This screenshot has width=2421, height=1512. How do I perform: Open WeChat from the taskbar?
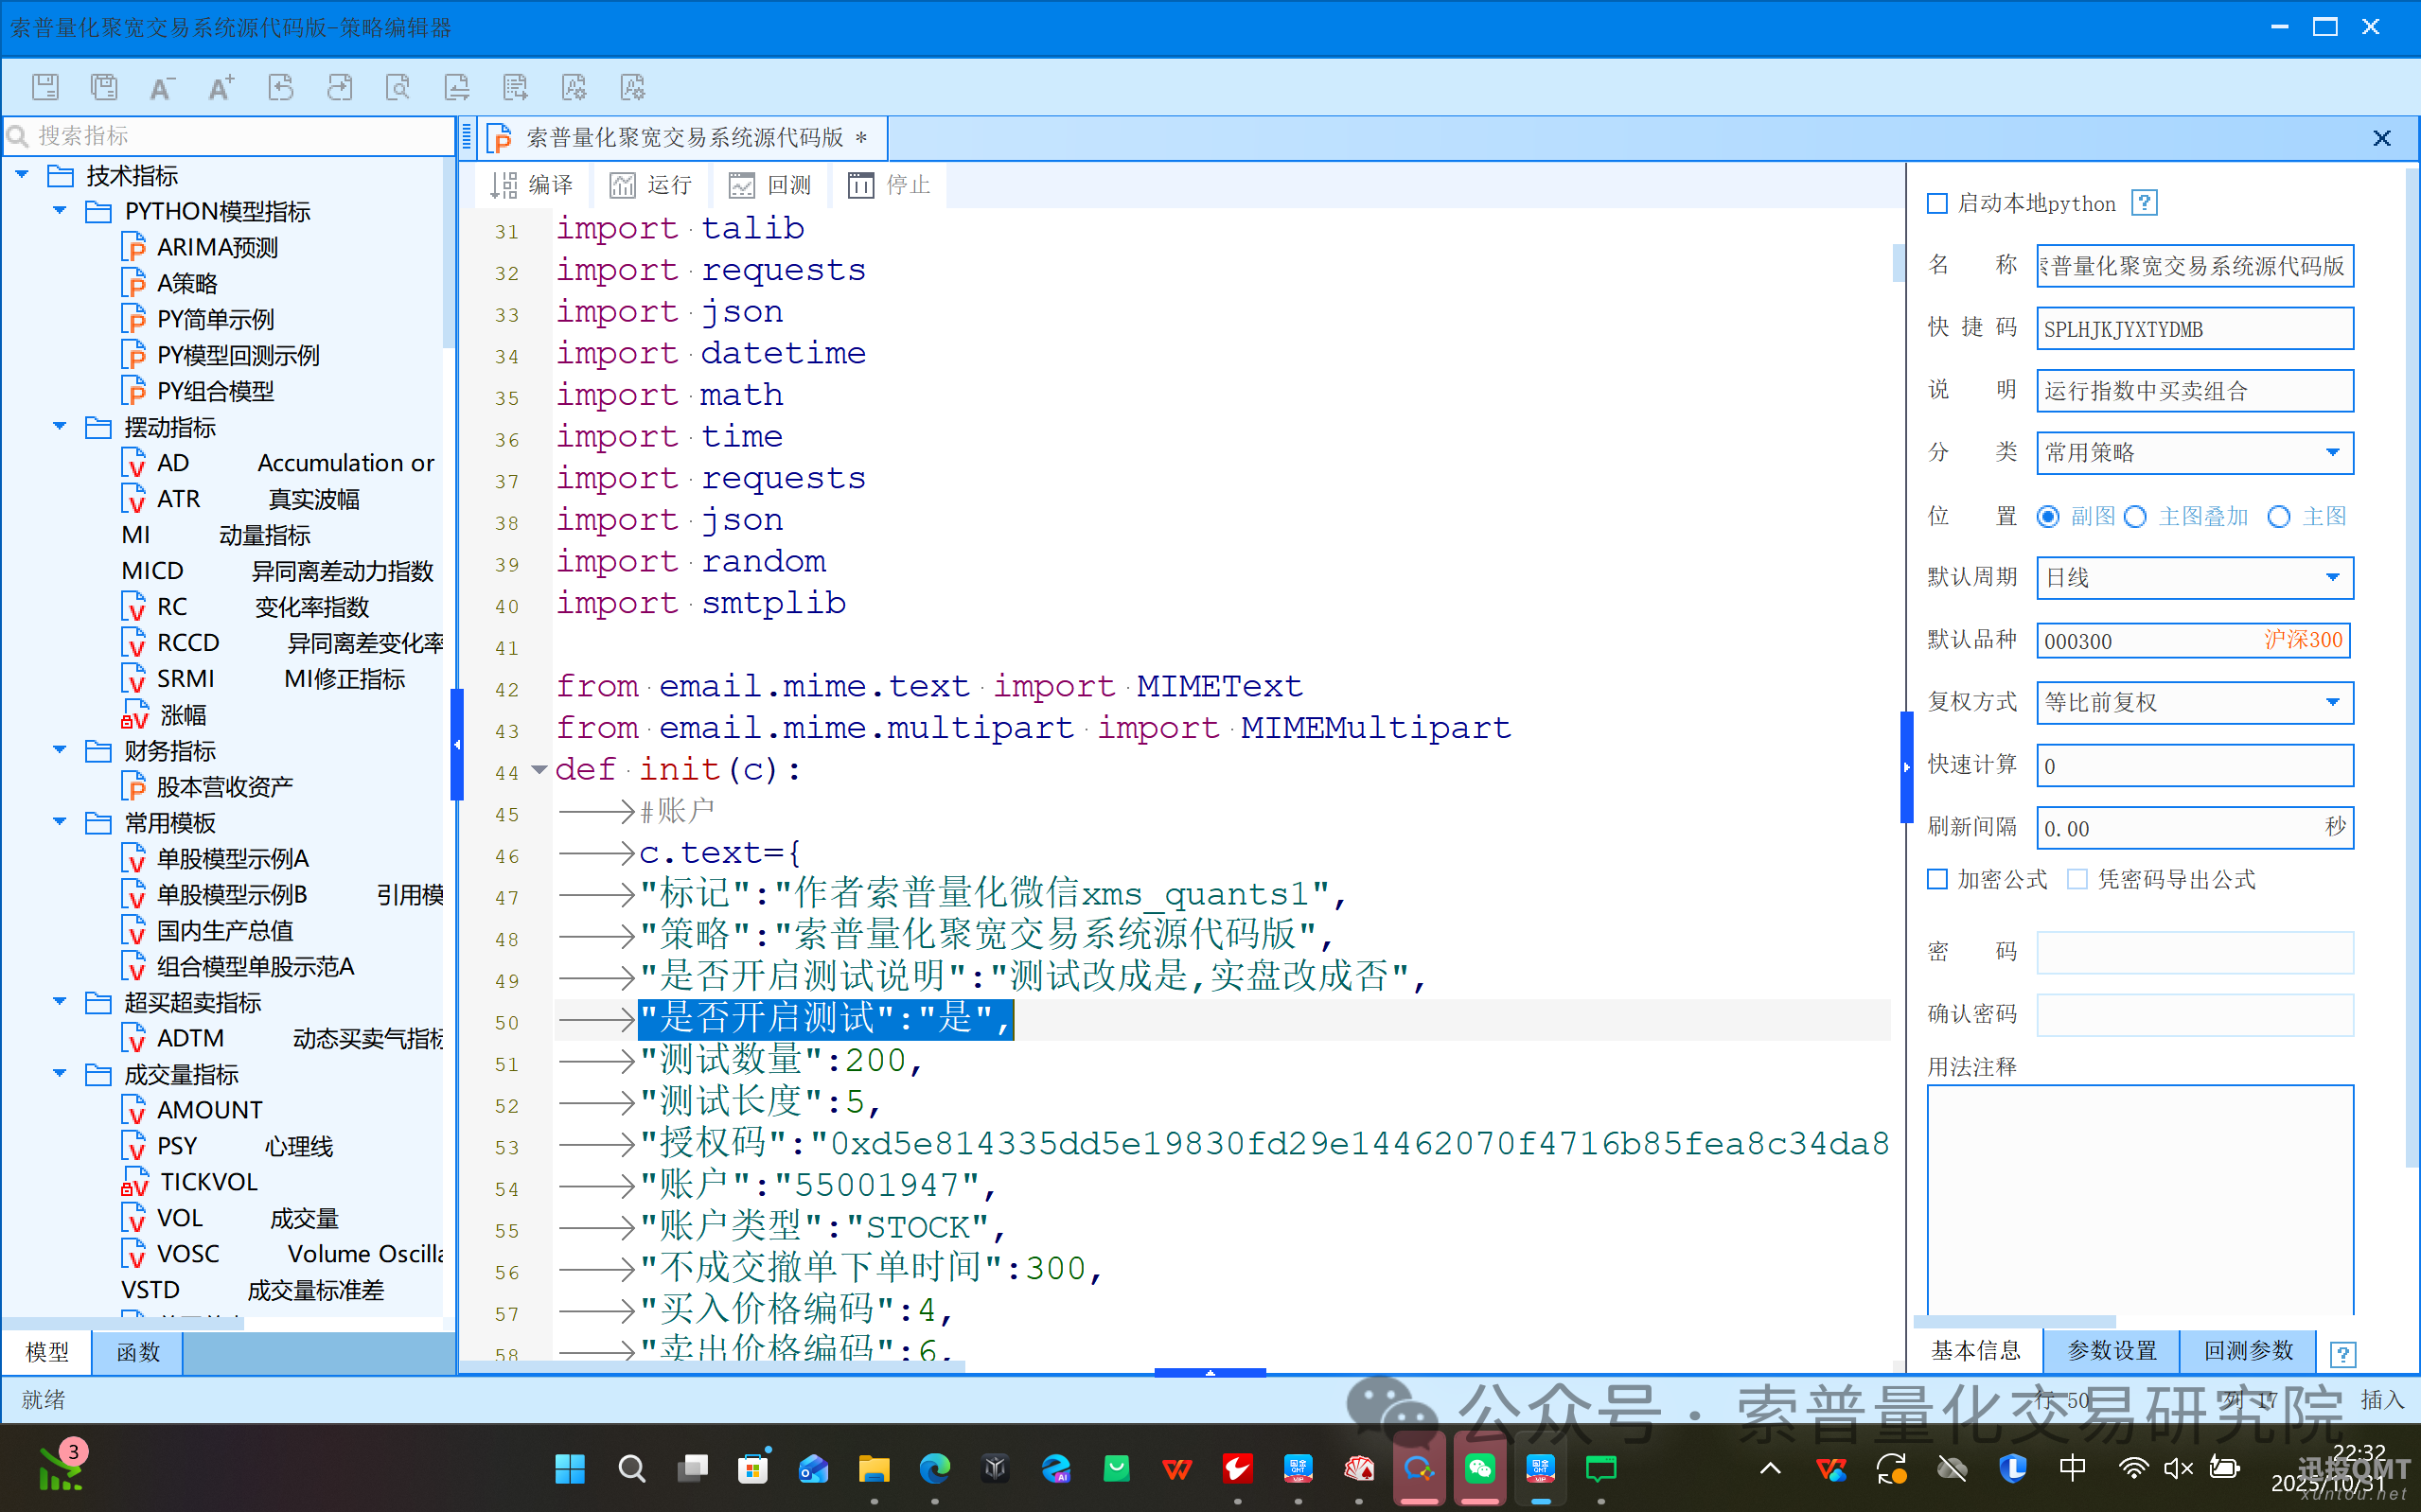(1480, 1468)
